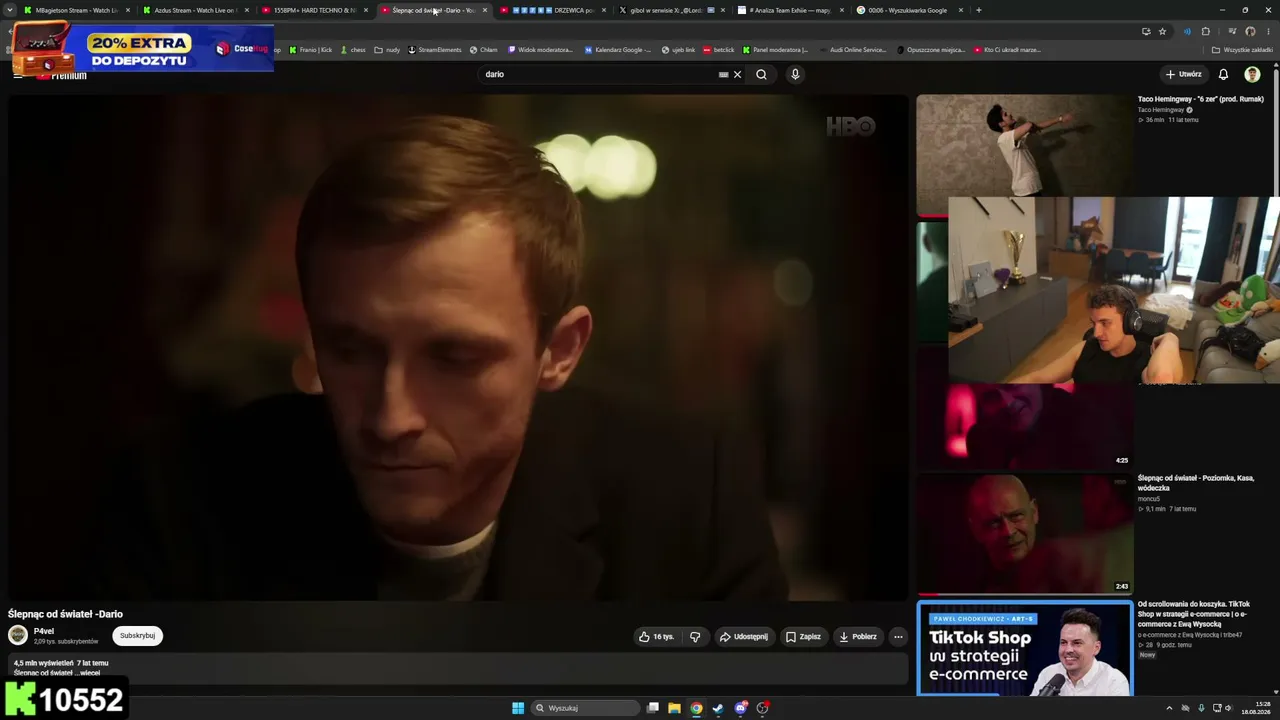Open the P4vel channel avatar
Viewport: 1280px width, 720px height.
[18, 635]
